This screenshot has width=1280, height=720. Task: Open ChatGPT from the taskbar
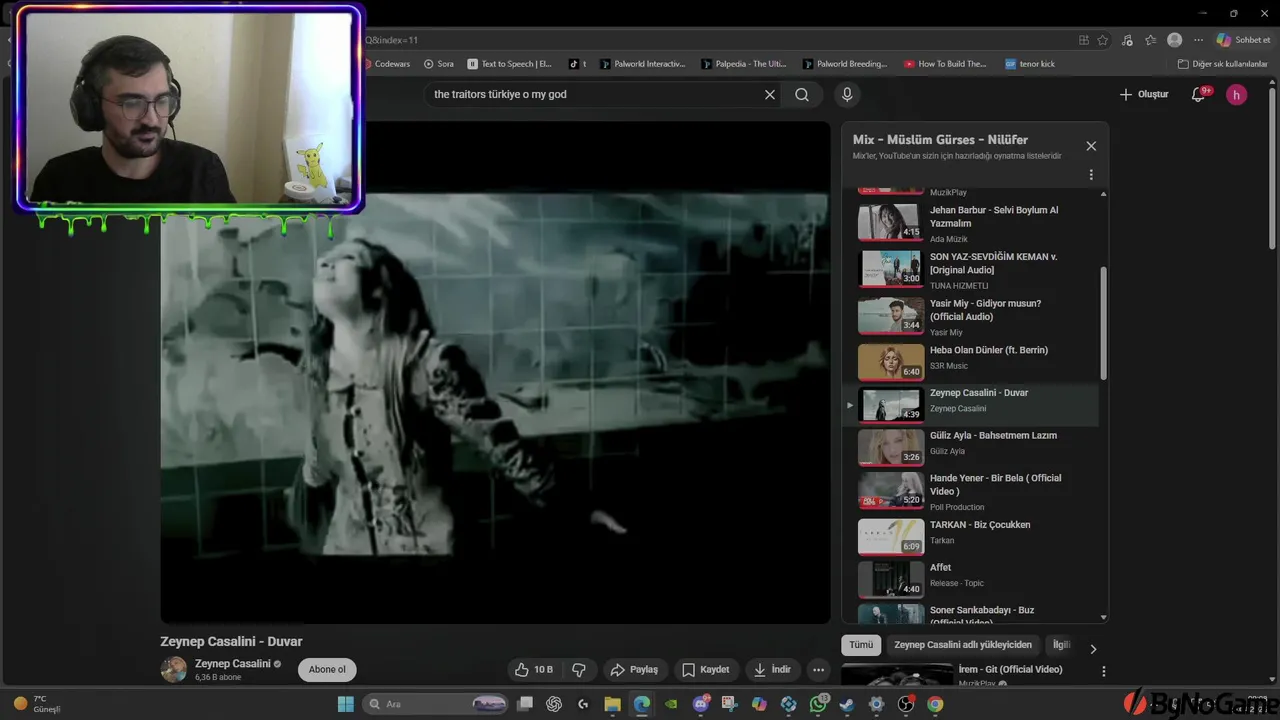(554, 704)
